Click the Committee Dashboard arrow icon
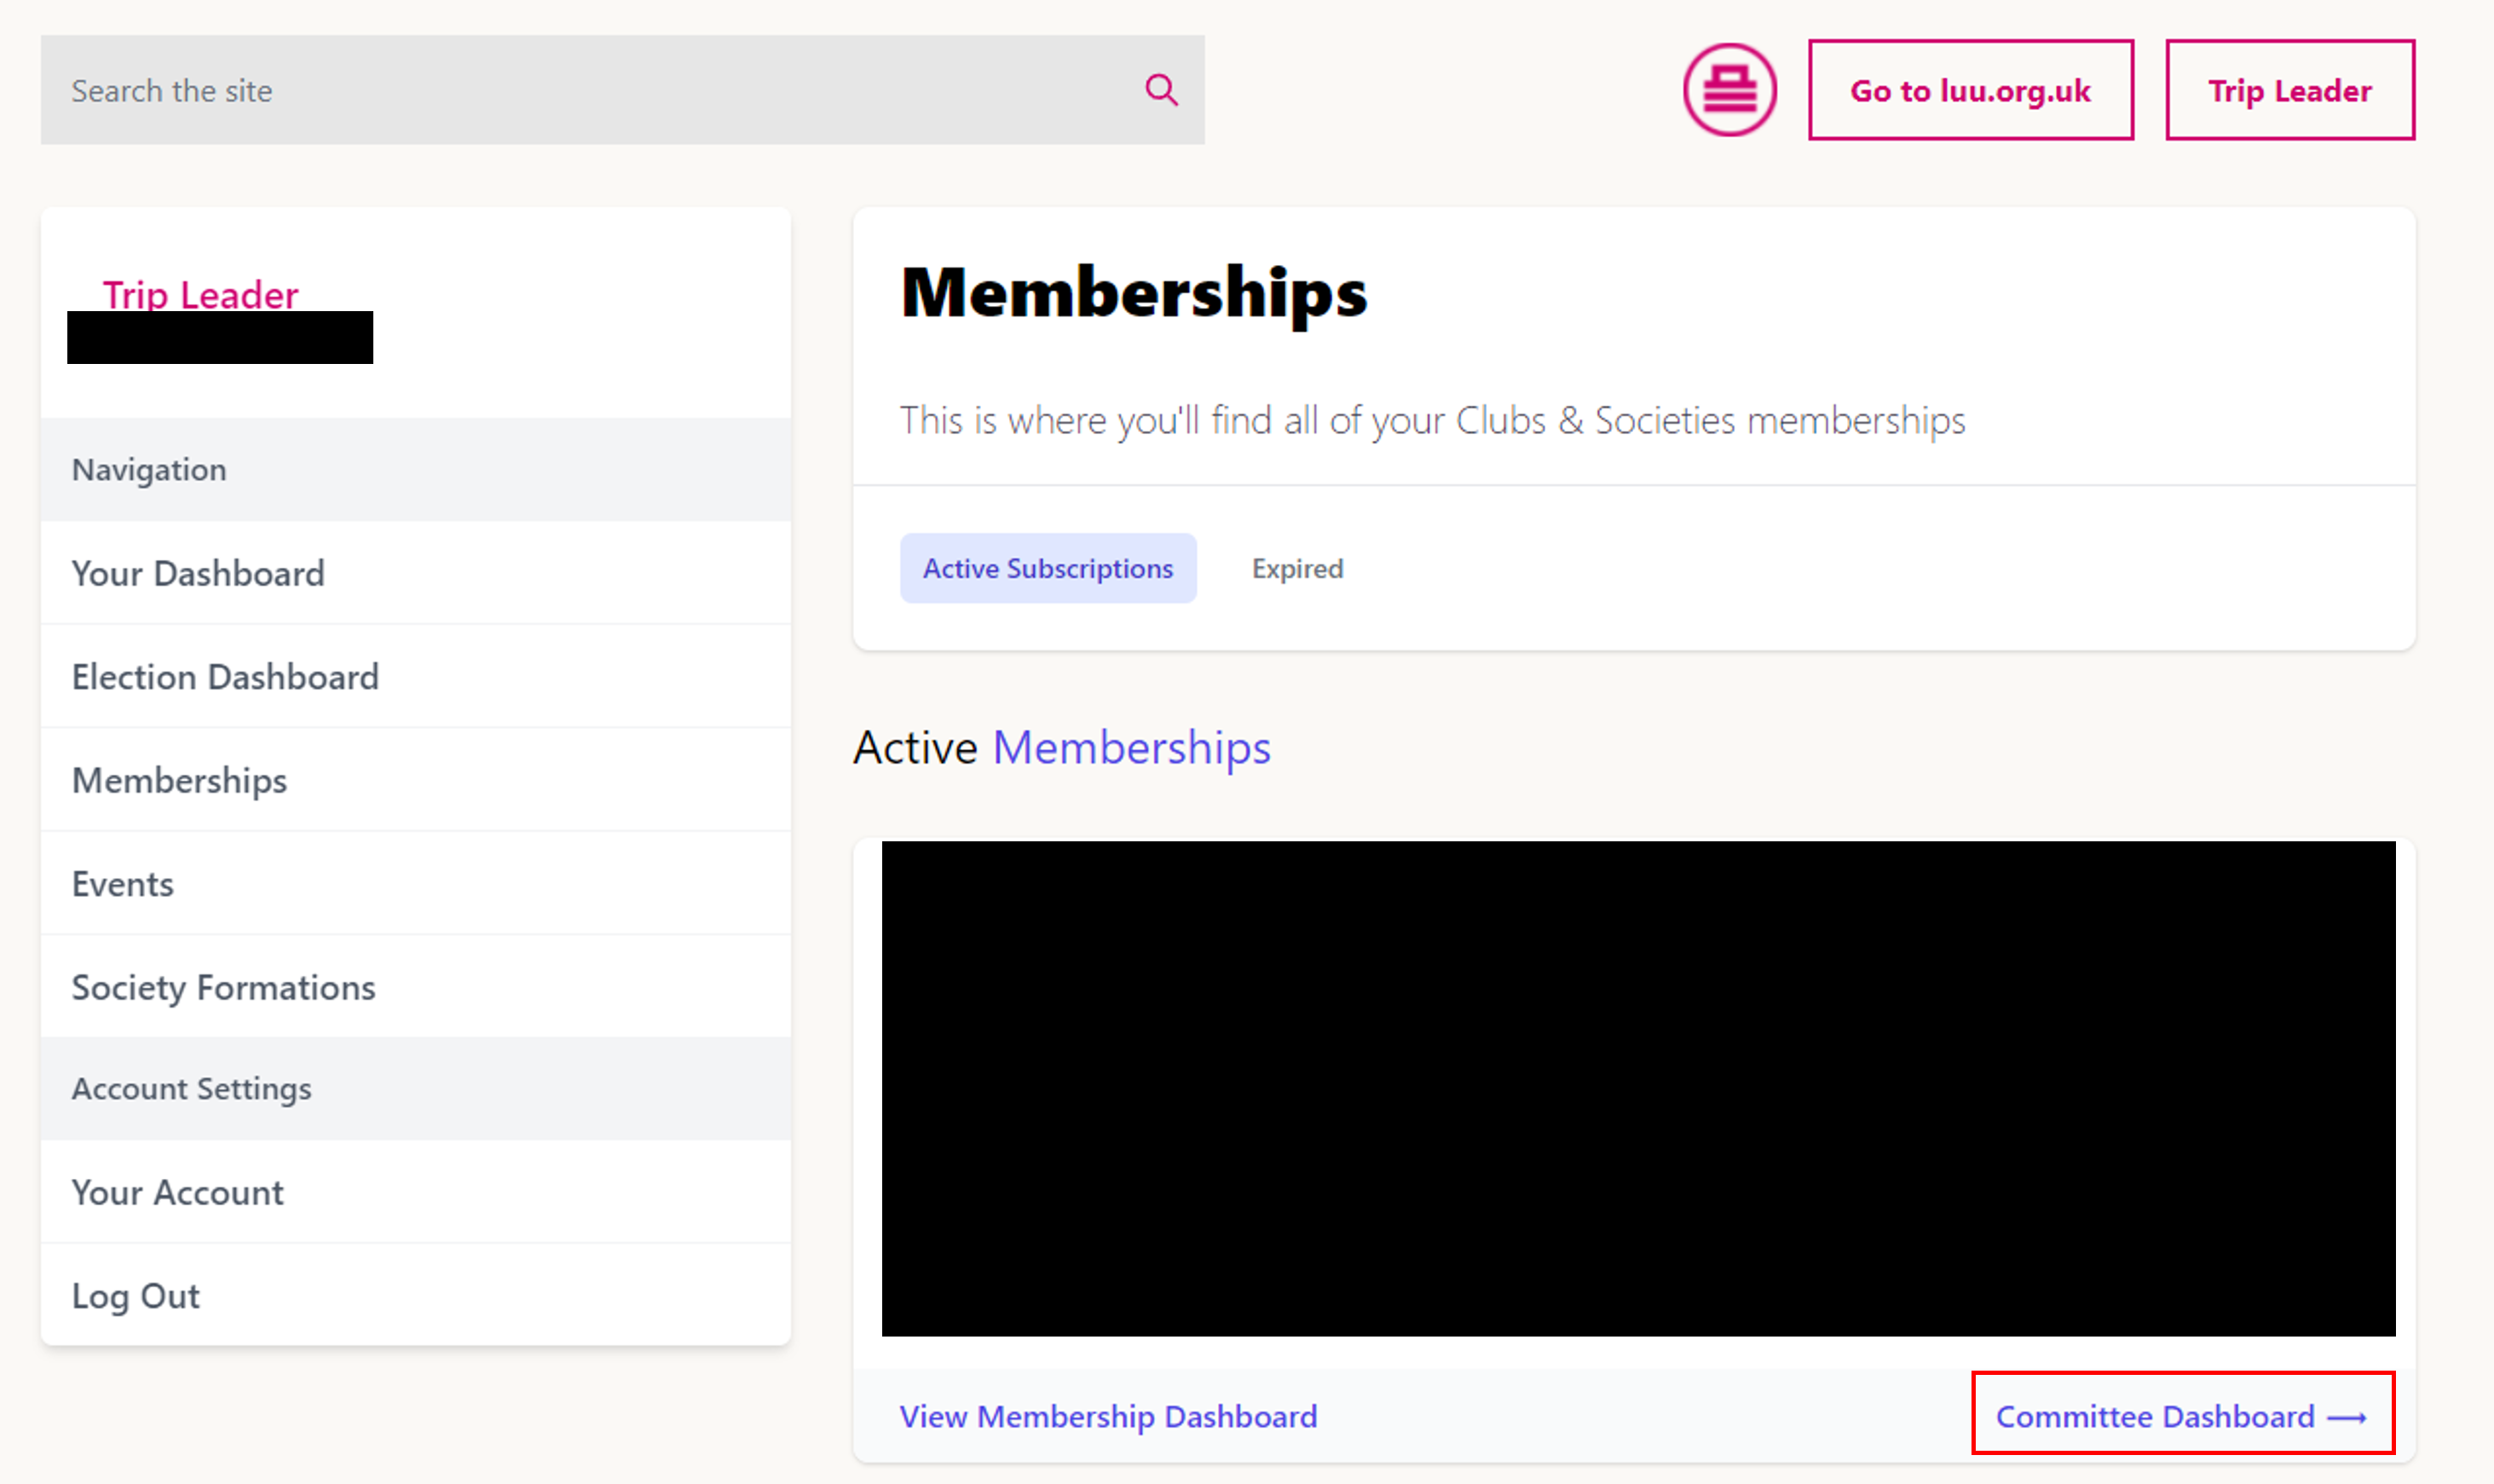Screen dimensions: 2494x1484 point(2346,1417)
